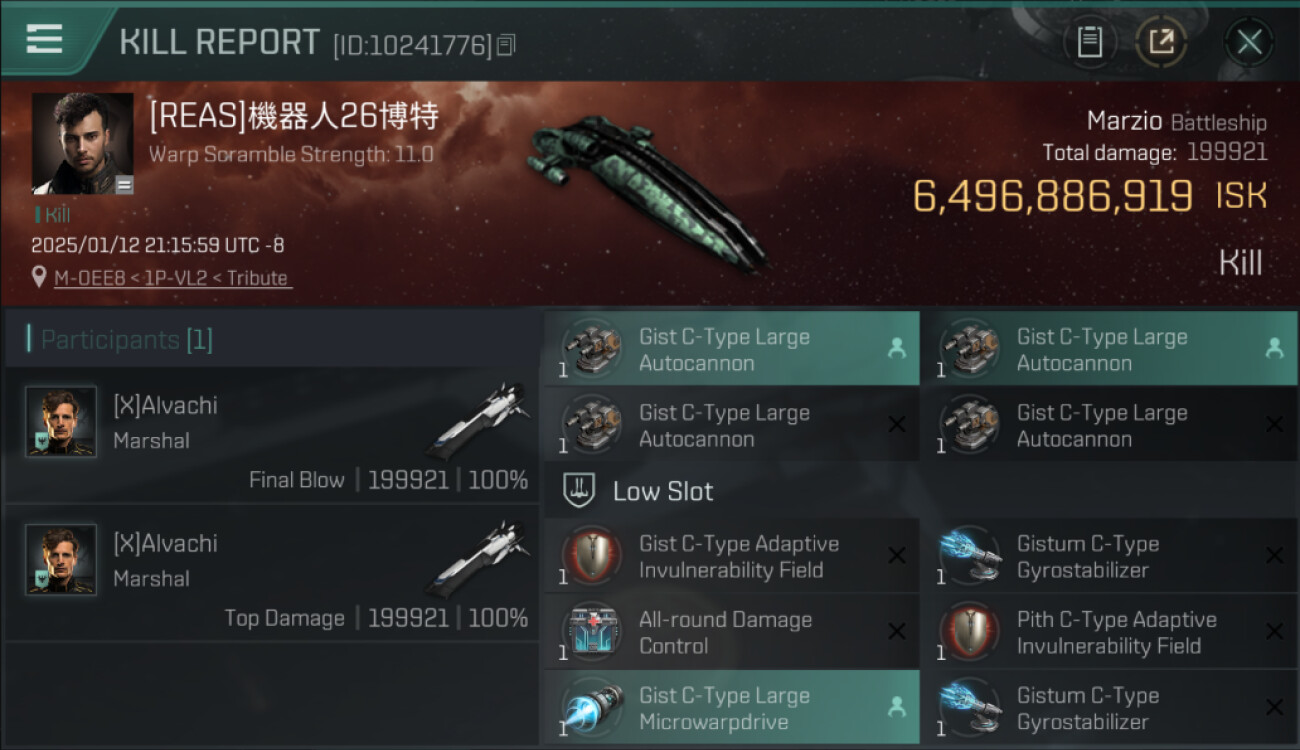The width and height of the screenshot is (1300, 750).
Task: Click the share kill report icon
Action: coord(1161,42)
